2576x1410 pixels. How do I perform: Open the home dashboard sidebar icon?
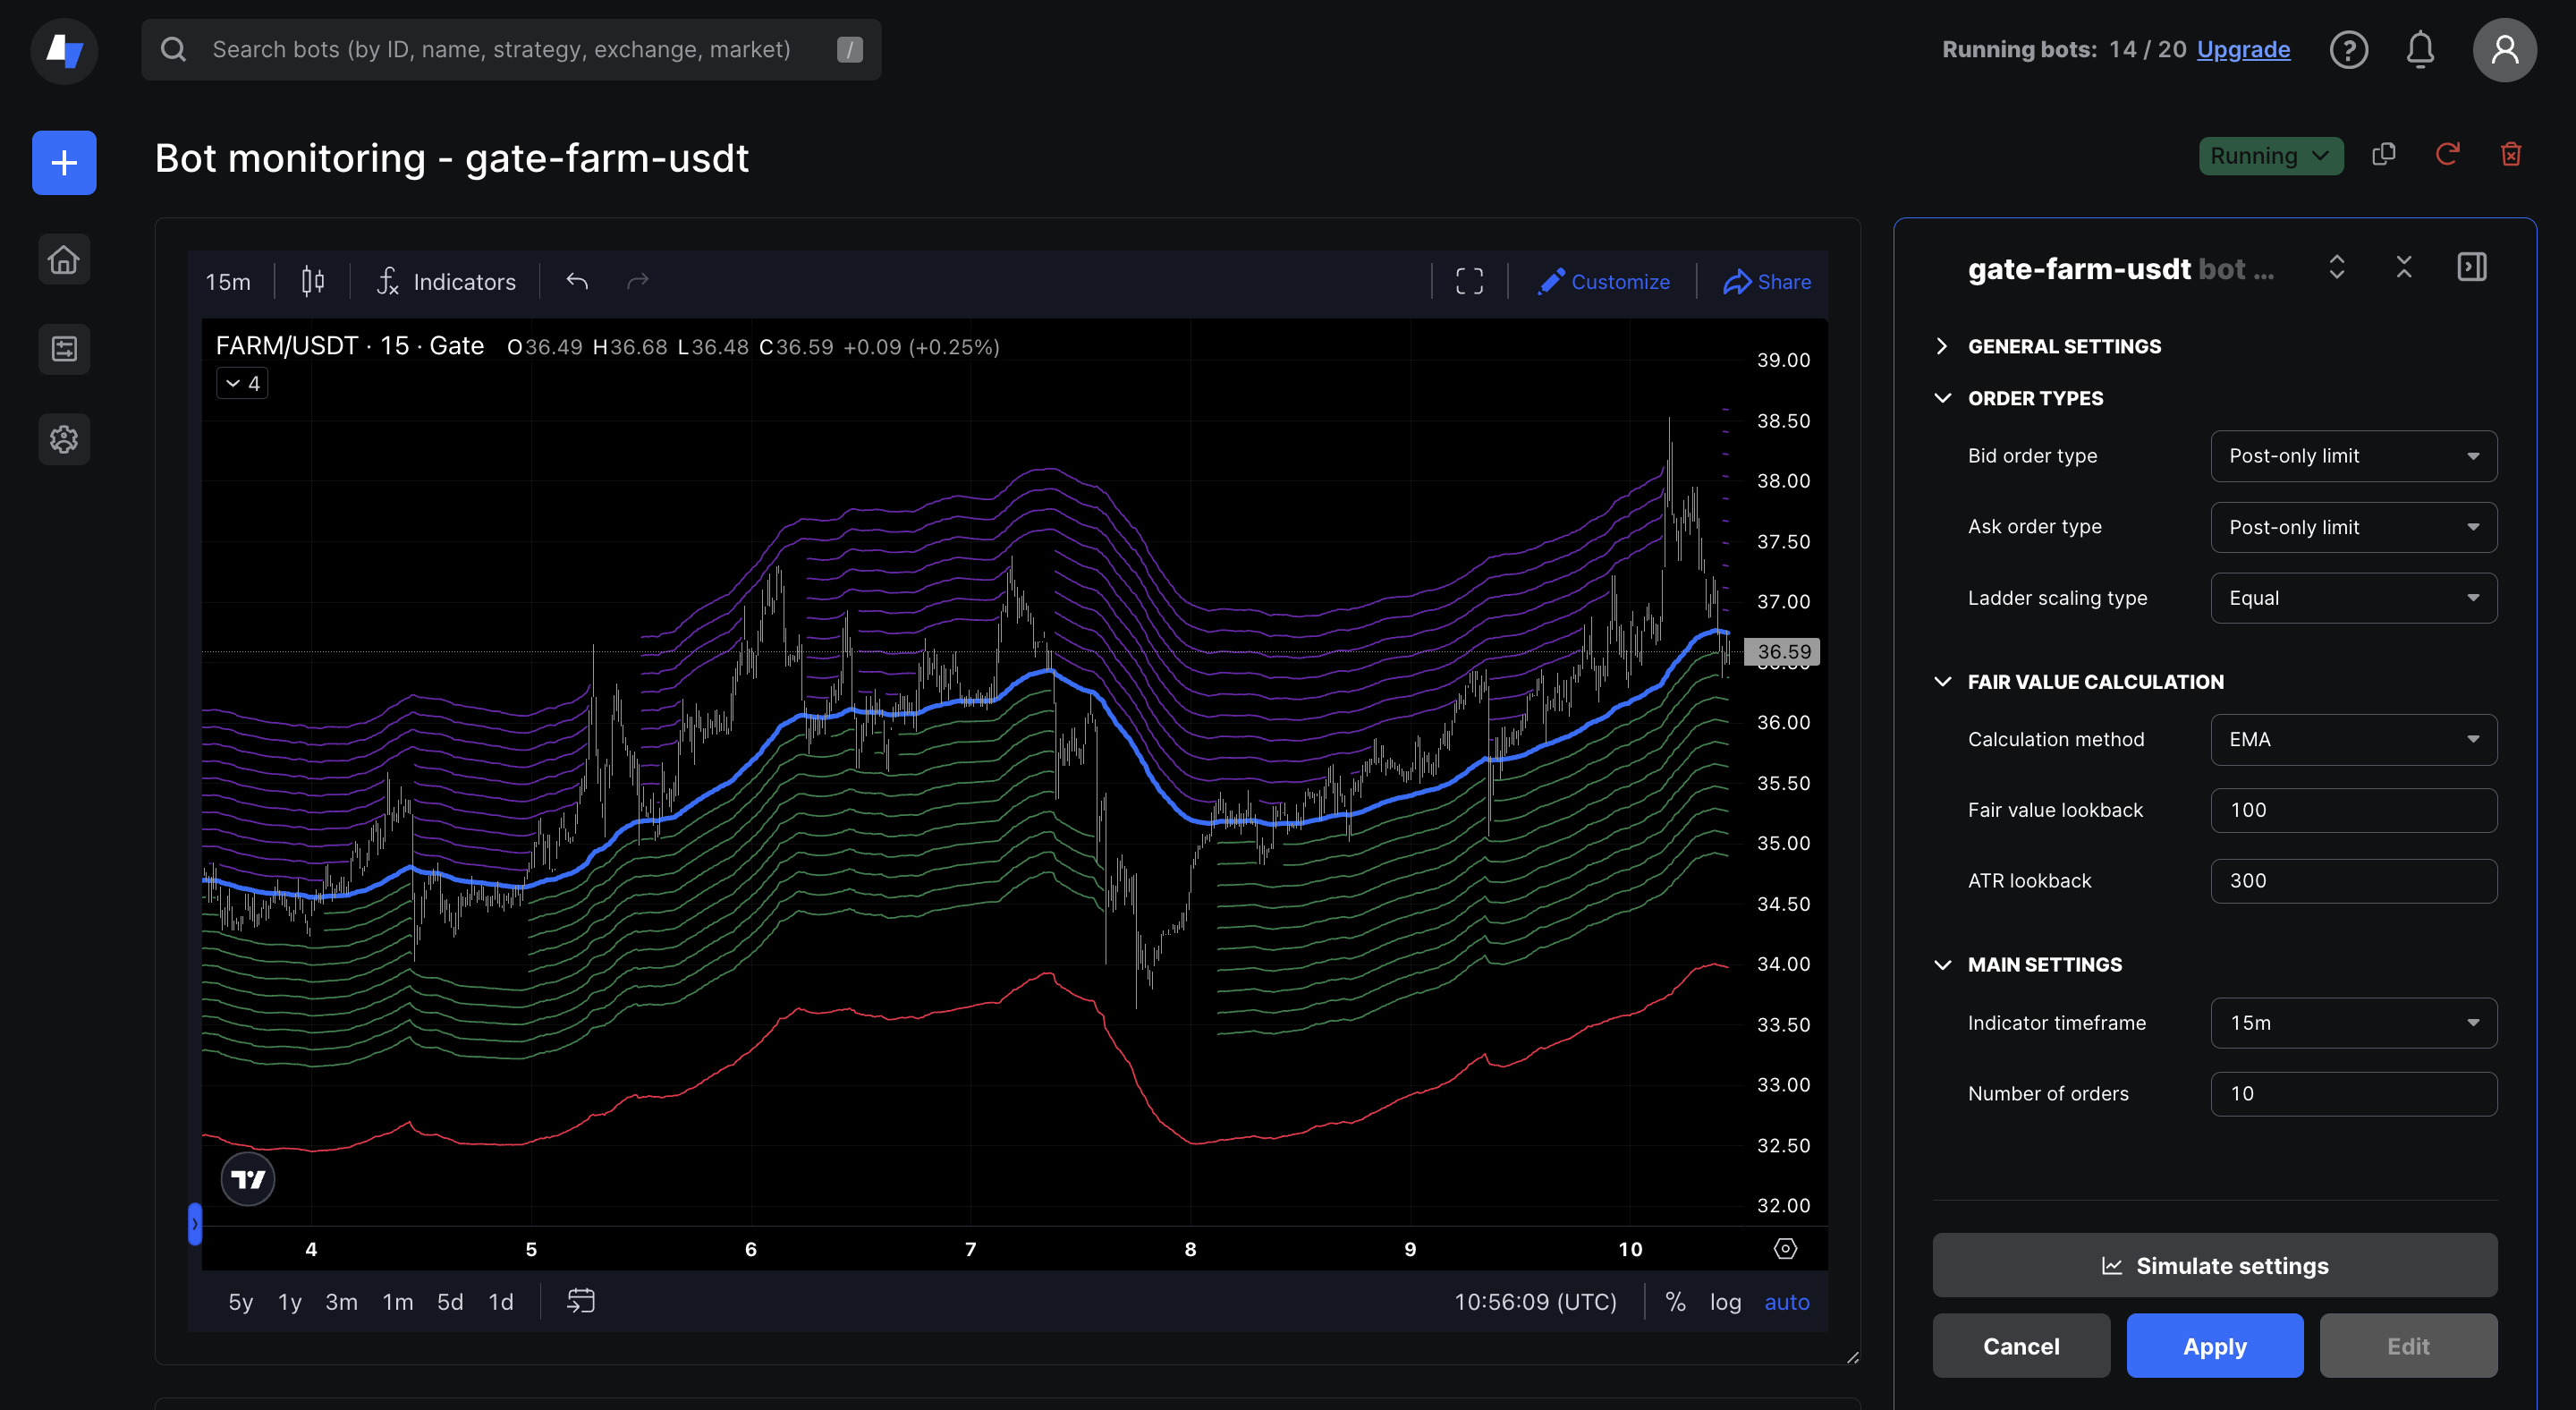click(64, 260)
